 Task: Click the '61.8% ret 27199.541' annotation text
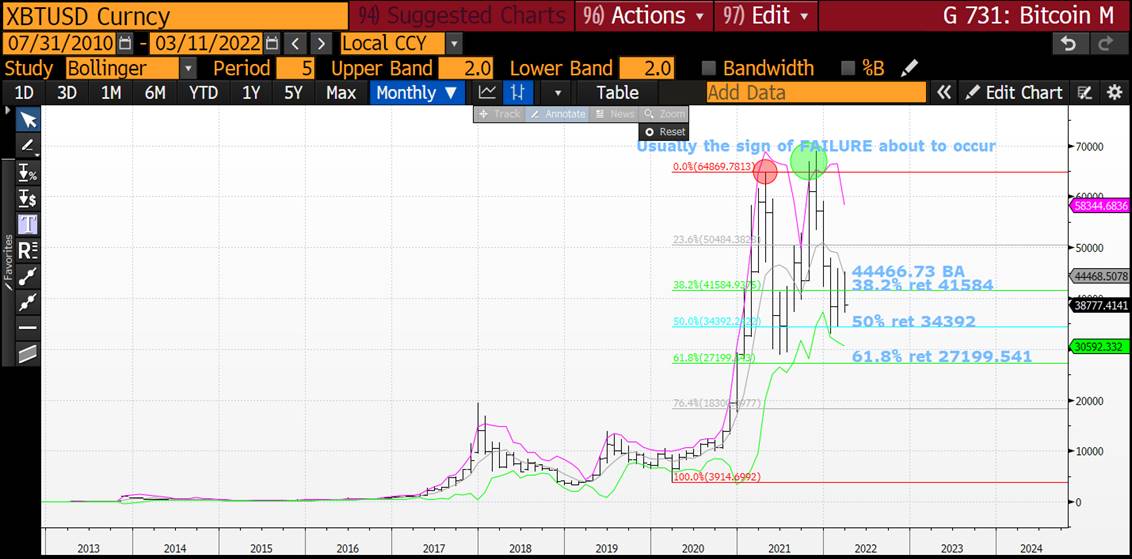coord(941,357)
